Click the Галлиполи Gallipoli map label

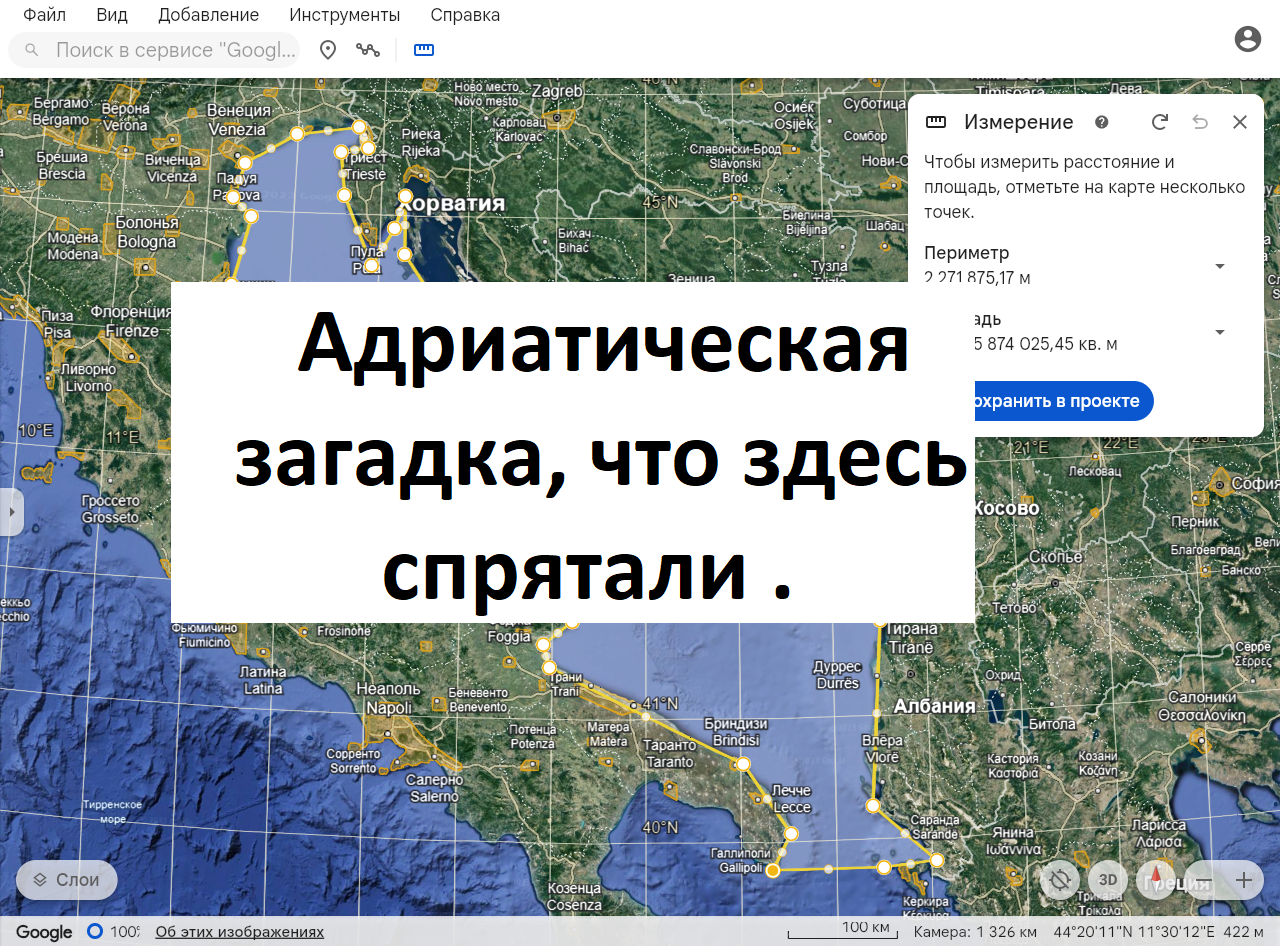click(x=742, y=860)
